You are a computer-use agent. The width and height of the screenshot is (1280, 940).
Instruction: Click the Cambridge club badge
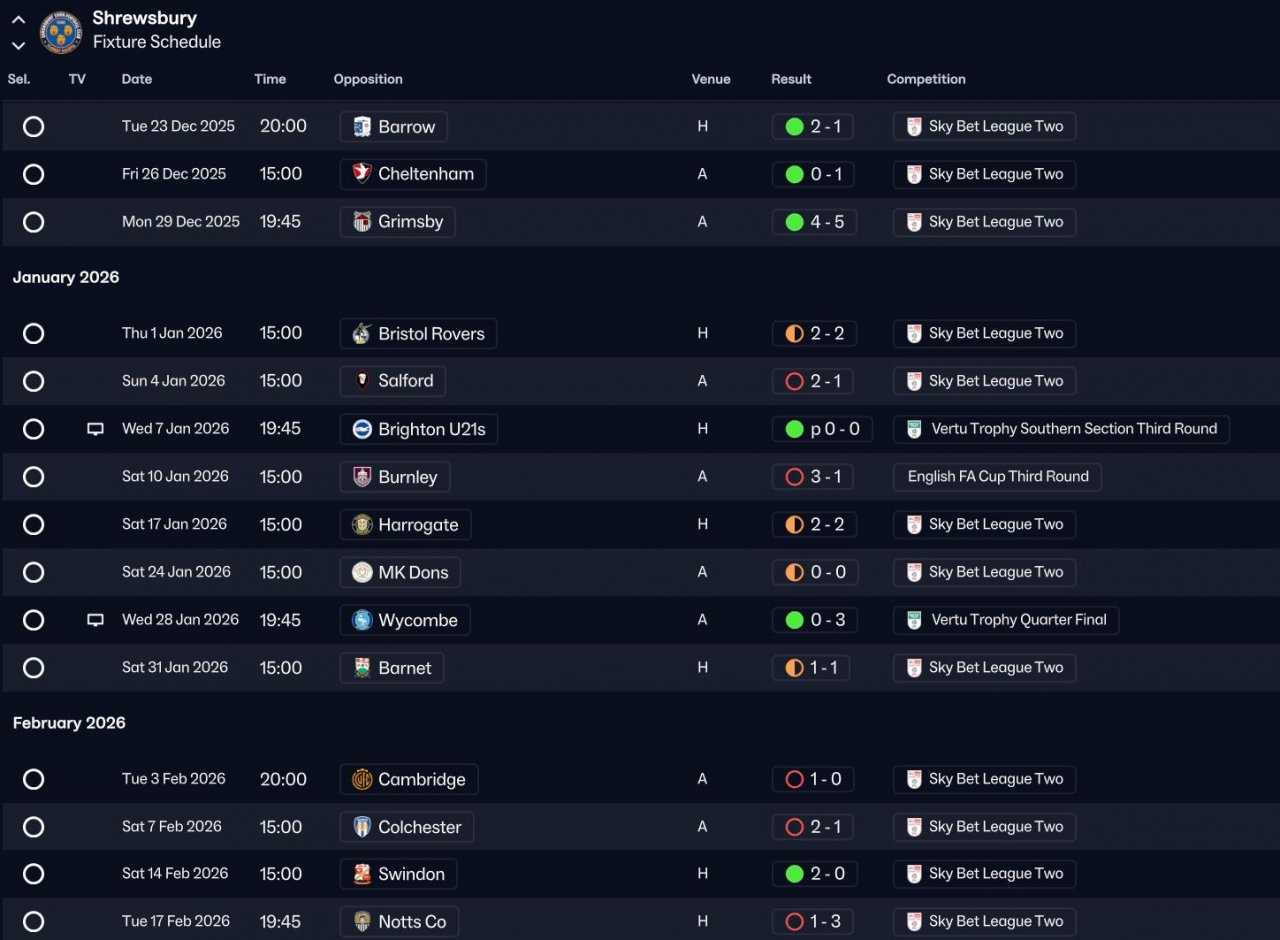[362, 779]
